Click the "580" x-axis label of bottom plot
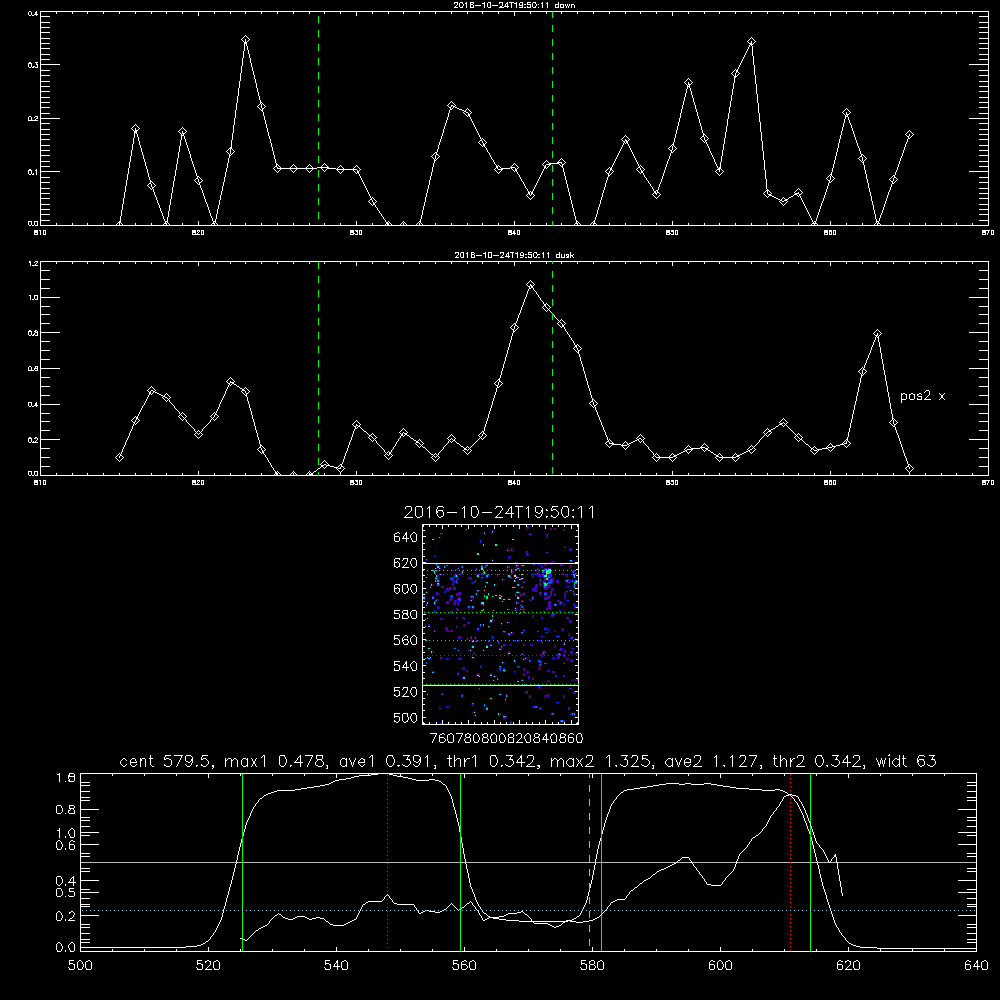This screenshot has height=1000, width=1000. [x=592, y=966]
